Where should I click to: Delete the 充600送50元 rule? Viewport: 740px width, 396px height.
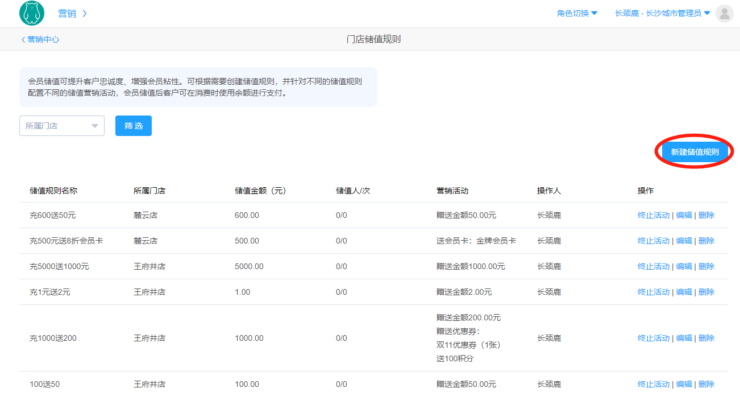coord(706,215)
